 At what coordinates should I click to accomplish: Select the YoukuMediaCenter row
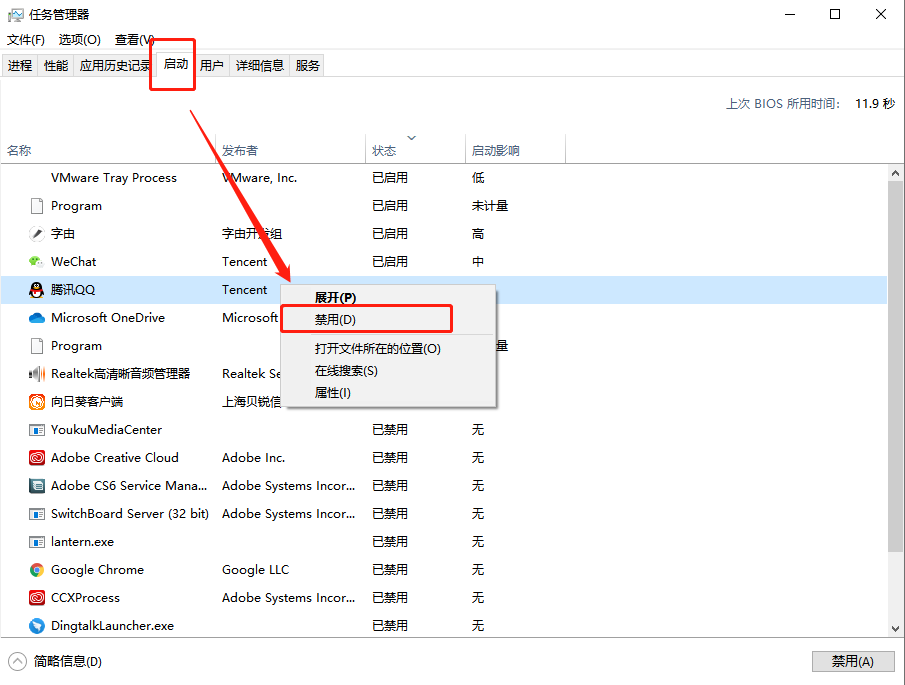[x=106, y=430]
